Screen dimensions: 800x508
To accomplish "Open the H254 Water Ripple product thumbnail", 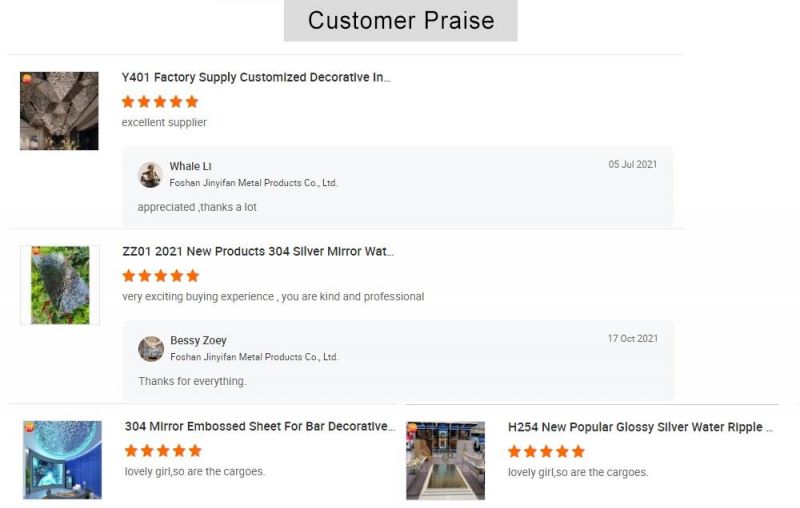I will (x=445, y=461).
